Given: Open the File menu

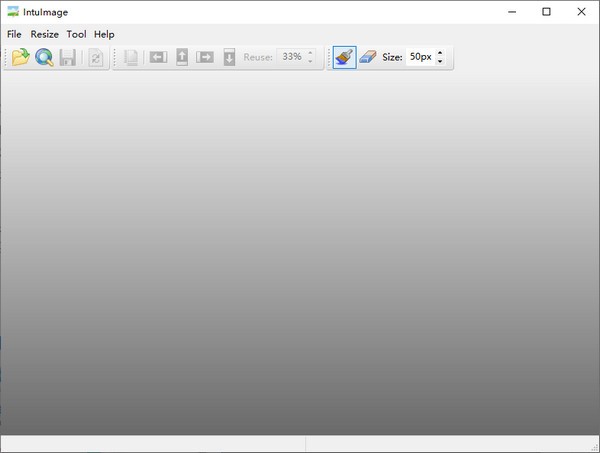Looking at the screenshot, I should coord(14,34).
